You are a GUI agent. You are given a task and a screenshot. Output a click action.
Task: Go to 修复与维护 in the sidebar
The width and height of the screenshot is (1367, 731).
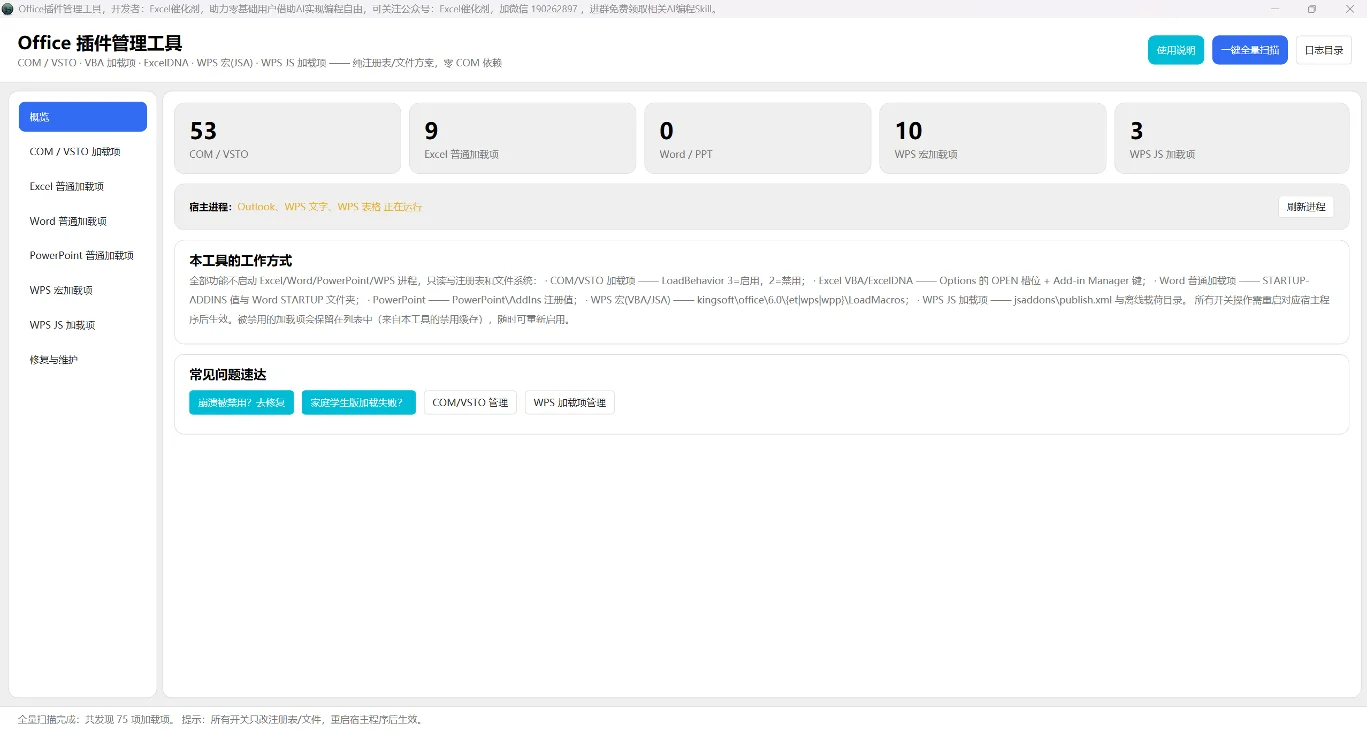pyautogui.click(x=83, y=359)
